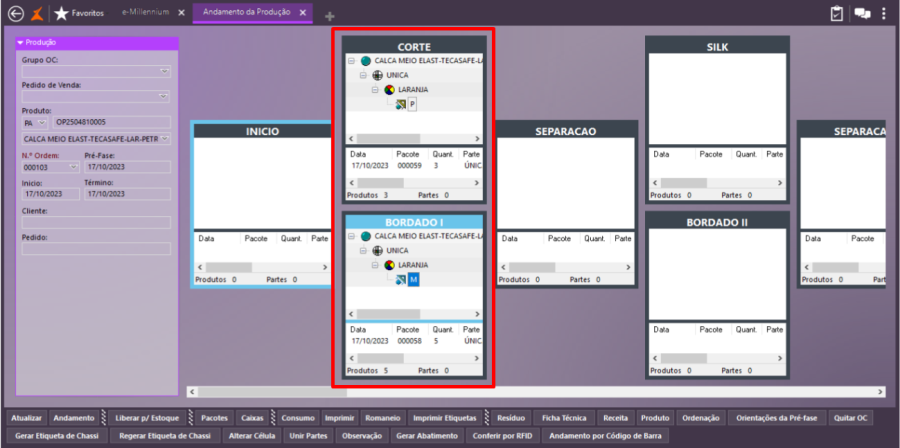Open Ficha Técnica button
This screenshot has width=900, height=448.
[x=564, y=418]
